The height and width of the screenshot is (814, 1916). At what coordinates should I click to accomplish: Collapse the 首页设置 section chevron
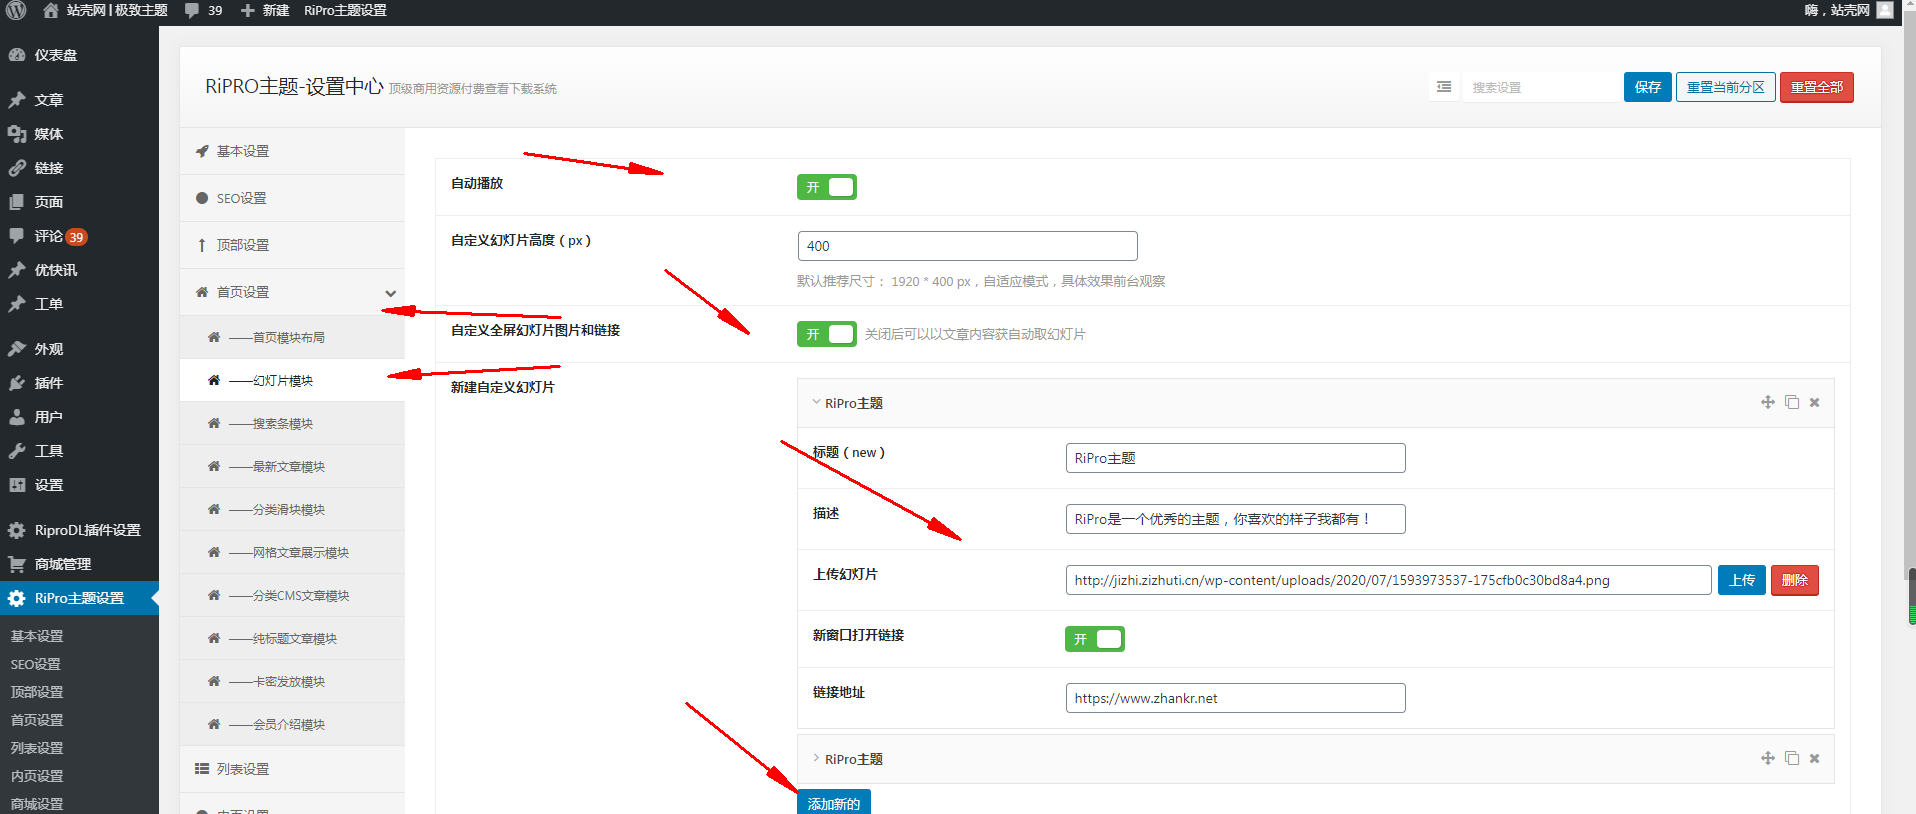coord(390,293)
